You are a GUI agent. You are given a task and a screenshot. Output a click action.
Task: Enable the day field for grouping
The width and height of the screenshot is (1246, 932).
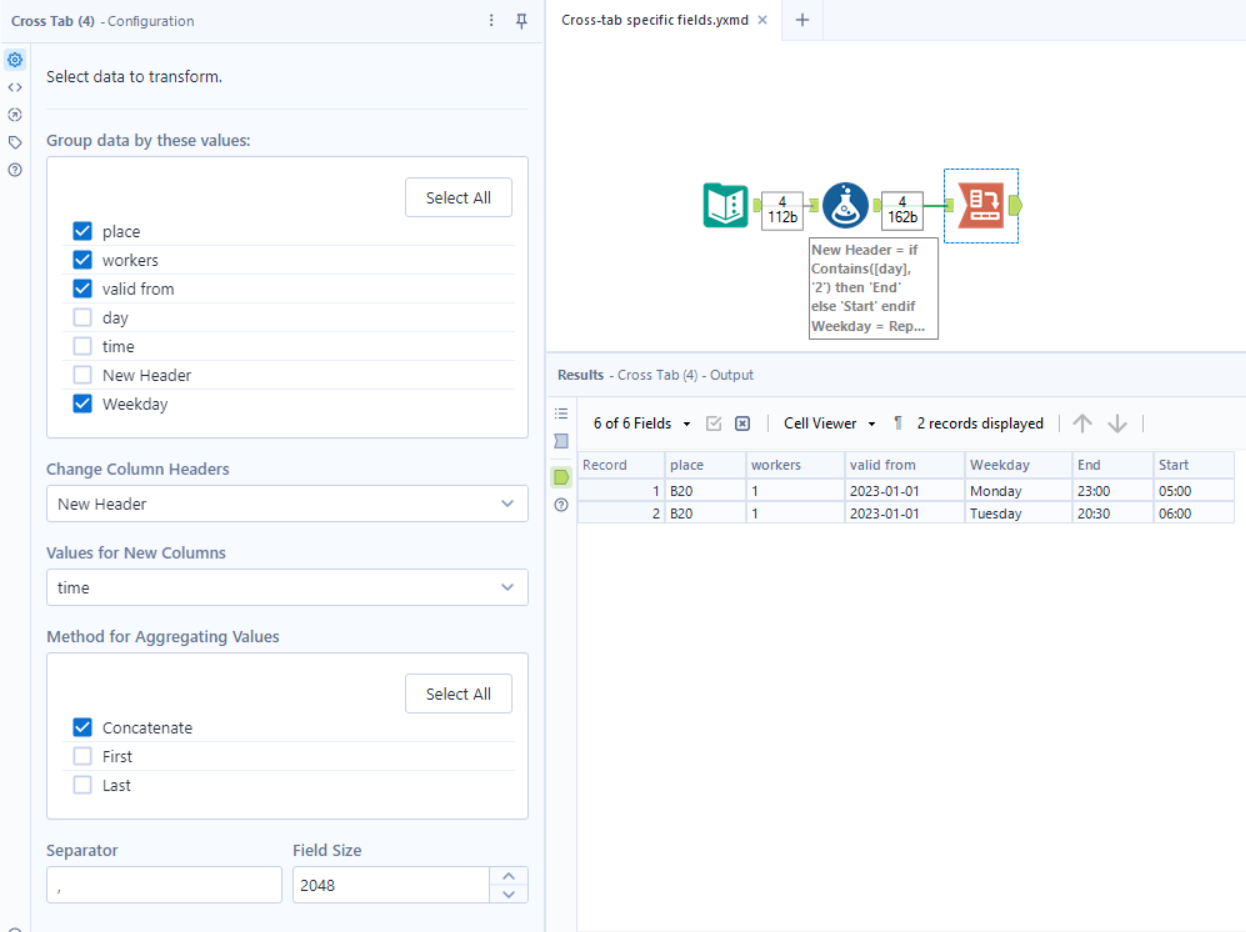pos(82,317)
